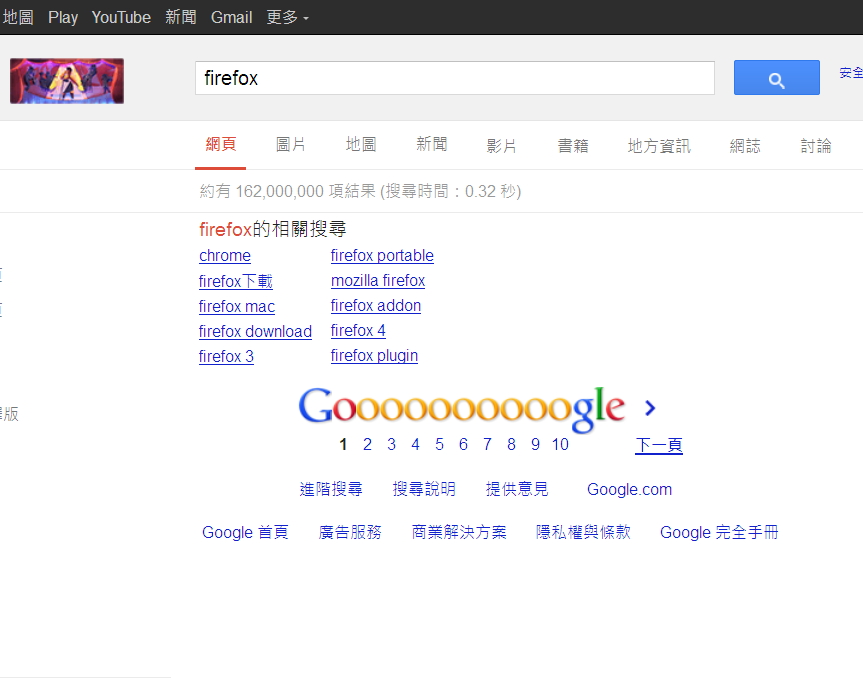The width and height of the screenshot is (863, 689).
Task: Open Gmail in the top bar
Action: 231,17
